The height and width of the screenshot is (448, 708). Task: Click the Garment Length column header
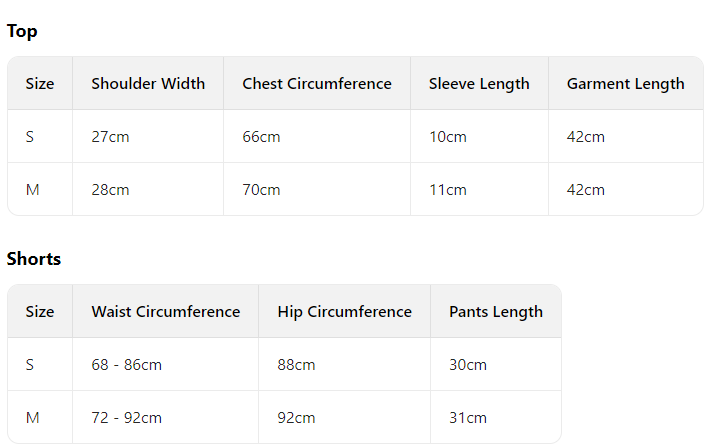point(625,84)
